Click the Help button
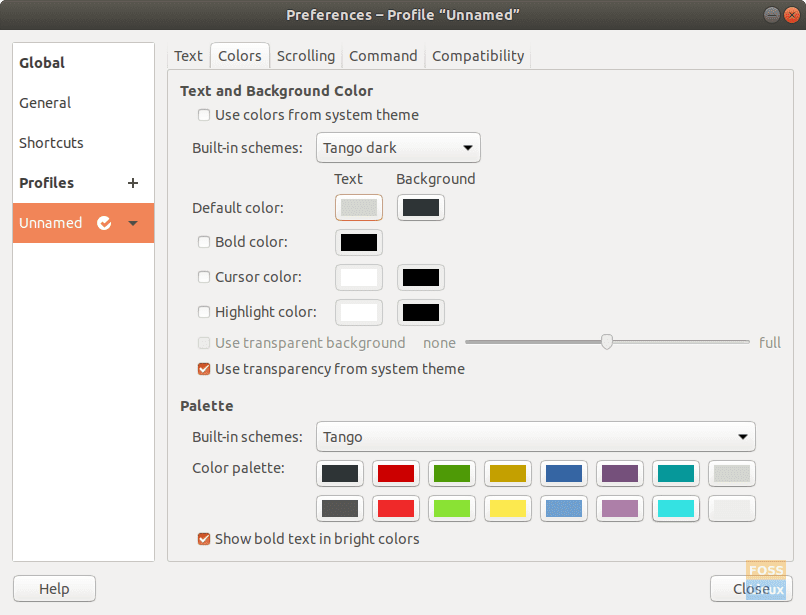 click(54, 588)
